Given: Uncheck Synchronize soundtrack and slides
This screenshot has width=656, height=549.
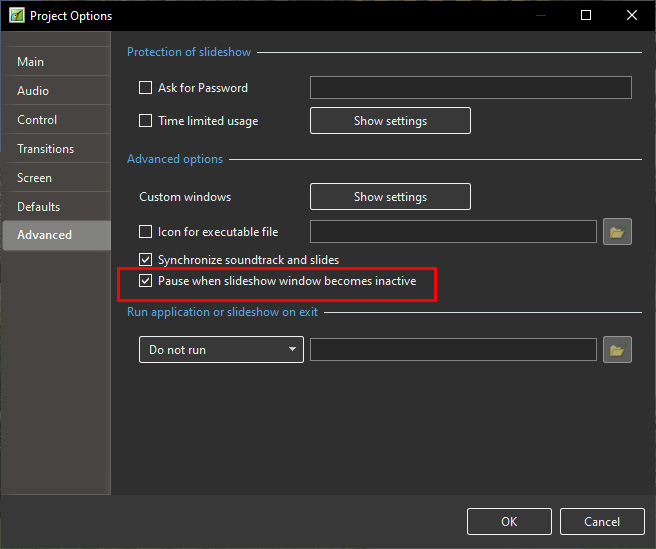Looking at the screenshot, I should point(146,260).
